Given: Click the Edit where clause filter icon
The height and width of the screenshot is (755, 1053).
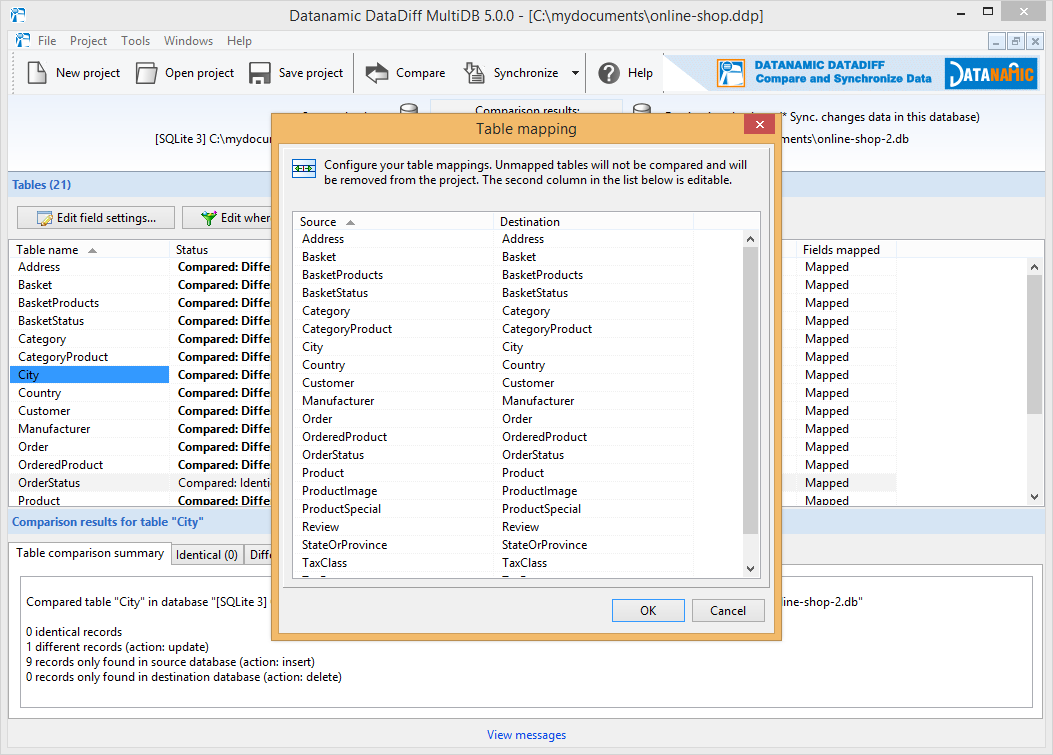Looking at the screenshot, I should [209, 218].
